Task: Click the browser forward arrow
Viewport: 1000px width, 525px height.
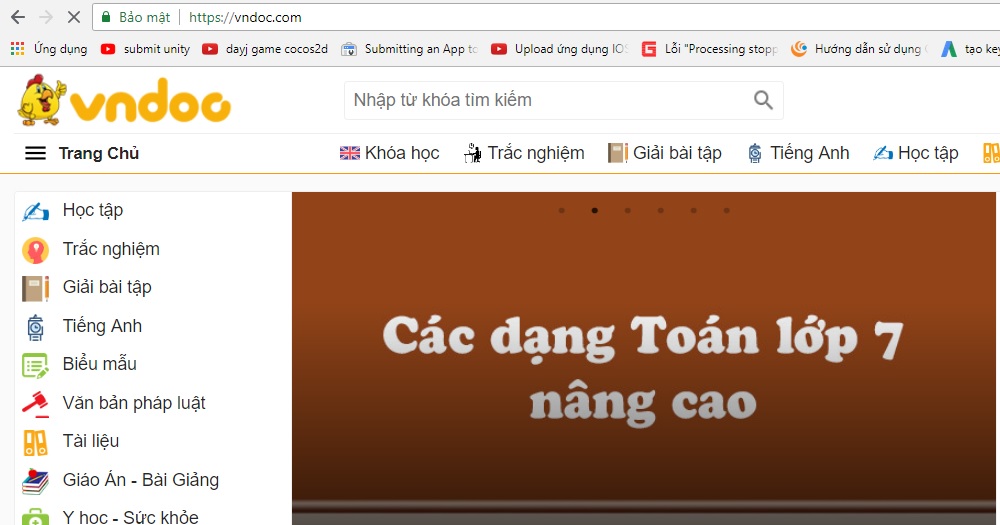Action: [x=46, y=17]
